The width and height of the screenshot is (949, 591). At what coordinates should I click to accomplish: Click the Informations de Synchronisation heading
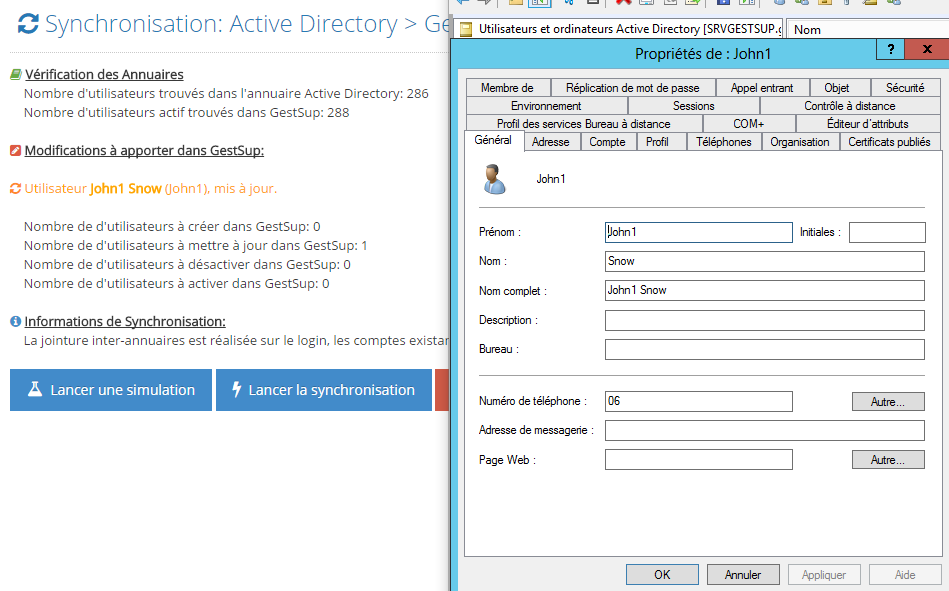click(125, 322)
